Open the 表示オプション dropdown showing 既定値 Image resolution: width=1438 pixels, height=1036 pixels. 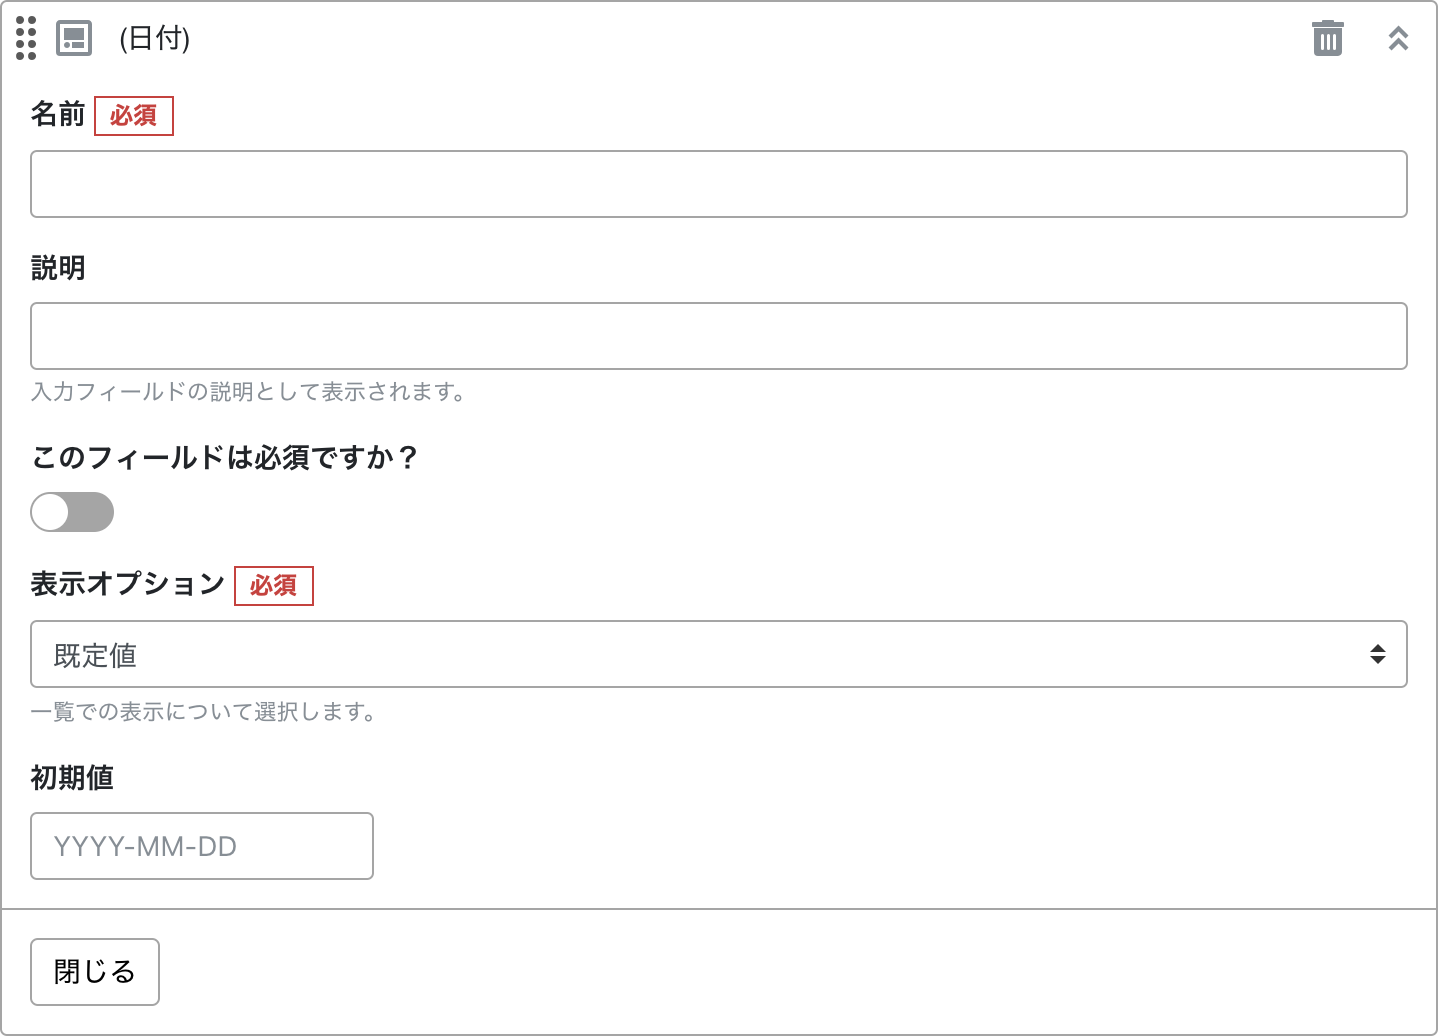point(700,654)
